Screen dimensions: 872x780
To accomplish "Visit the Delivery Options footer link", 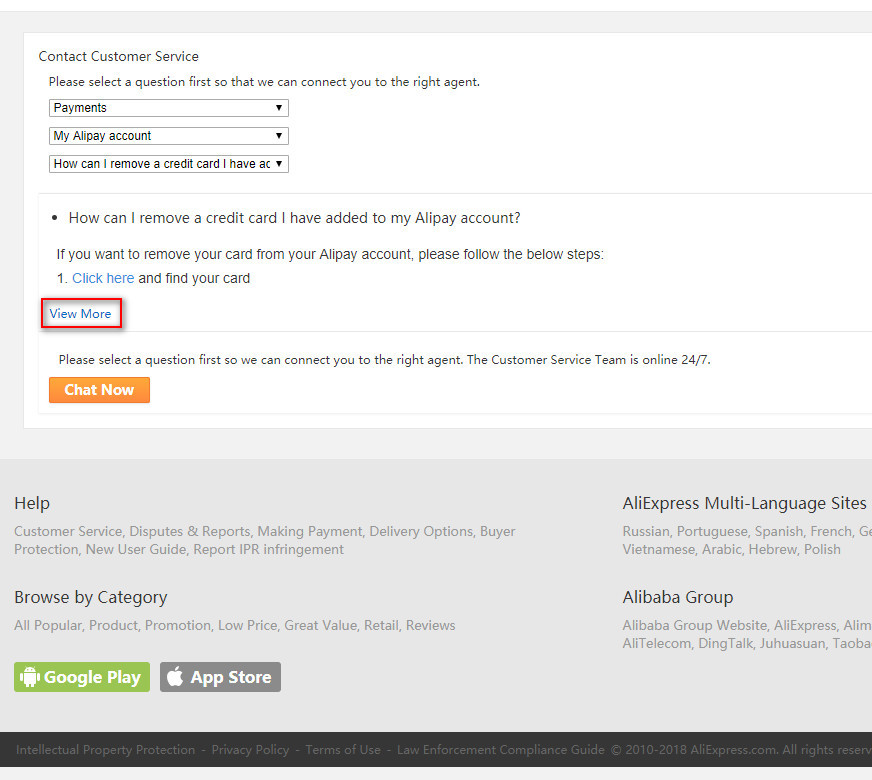I will point(421,532).
